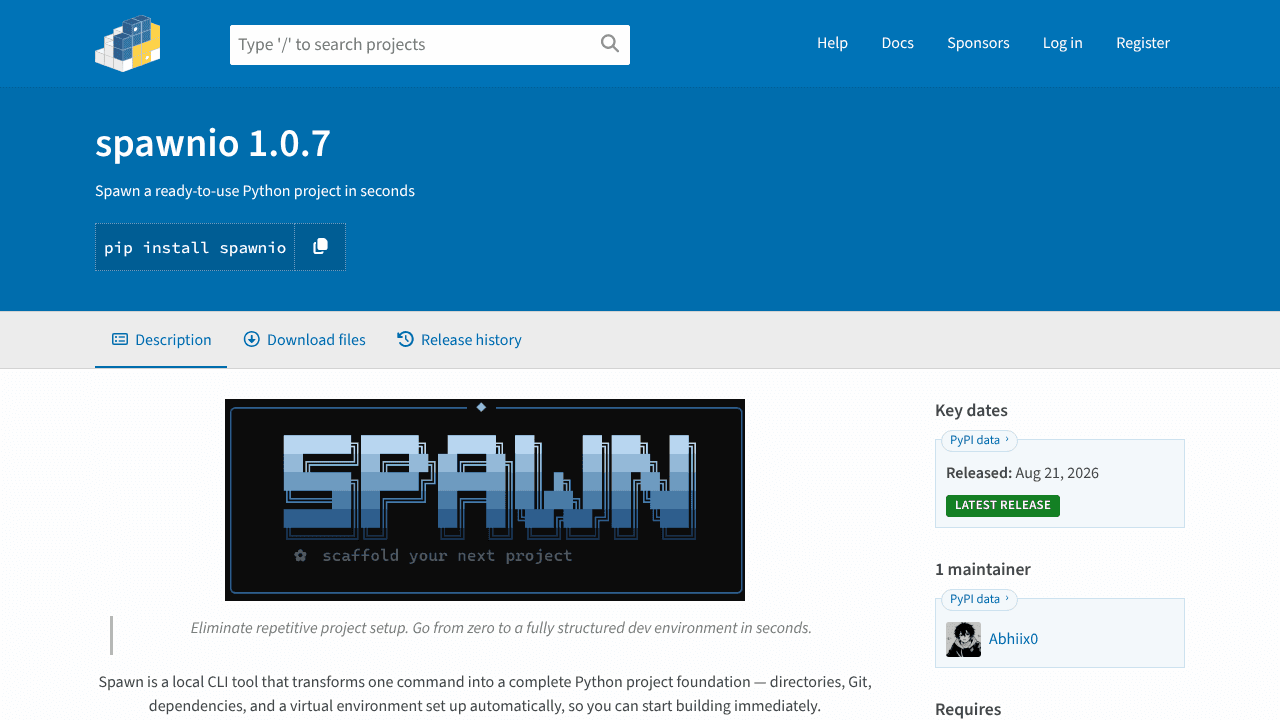This screenshot has height=720, width=1280.
Task: Open the Help menu link
Action: point(832,43)
